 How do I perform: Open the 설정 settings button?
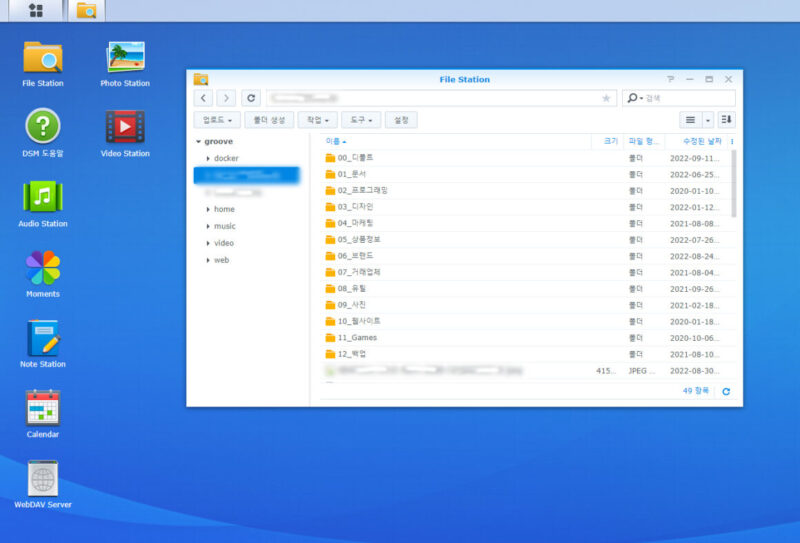pyautogui.click(x=400, y=120)
